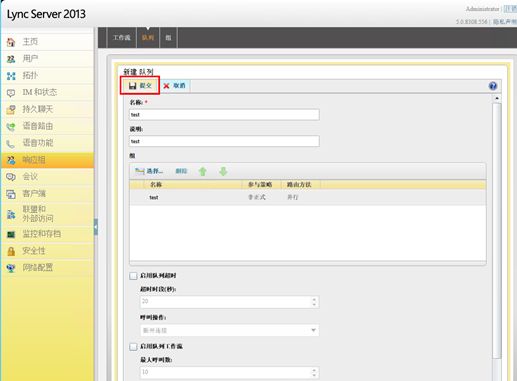Decrease the 超时时段 timeout value stepper
The image size is (517, 381).
point(314,304)
